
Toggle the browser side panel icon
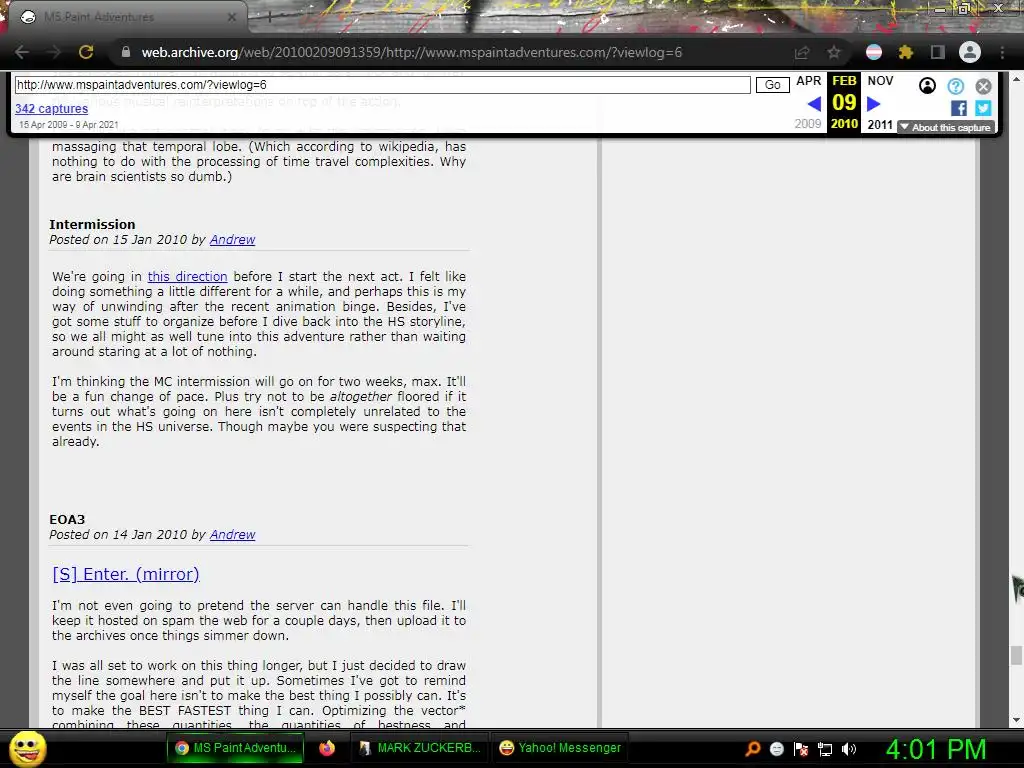point(937,52)
